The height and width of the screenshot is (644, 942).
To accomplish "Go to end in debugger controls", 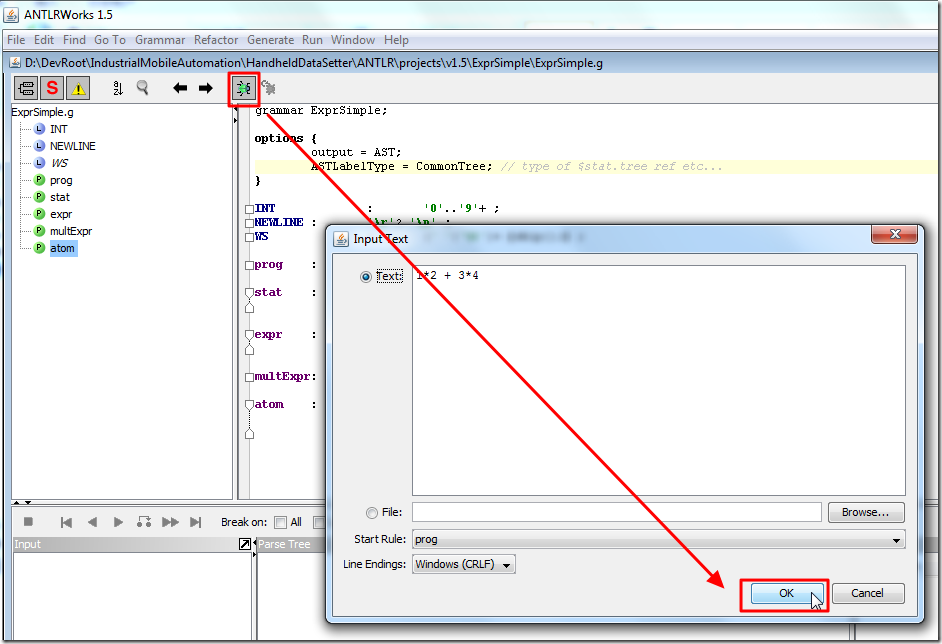I will tap(195, 522).
